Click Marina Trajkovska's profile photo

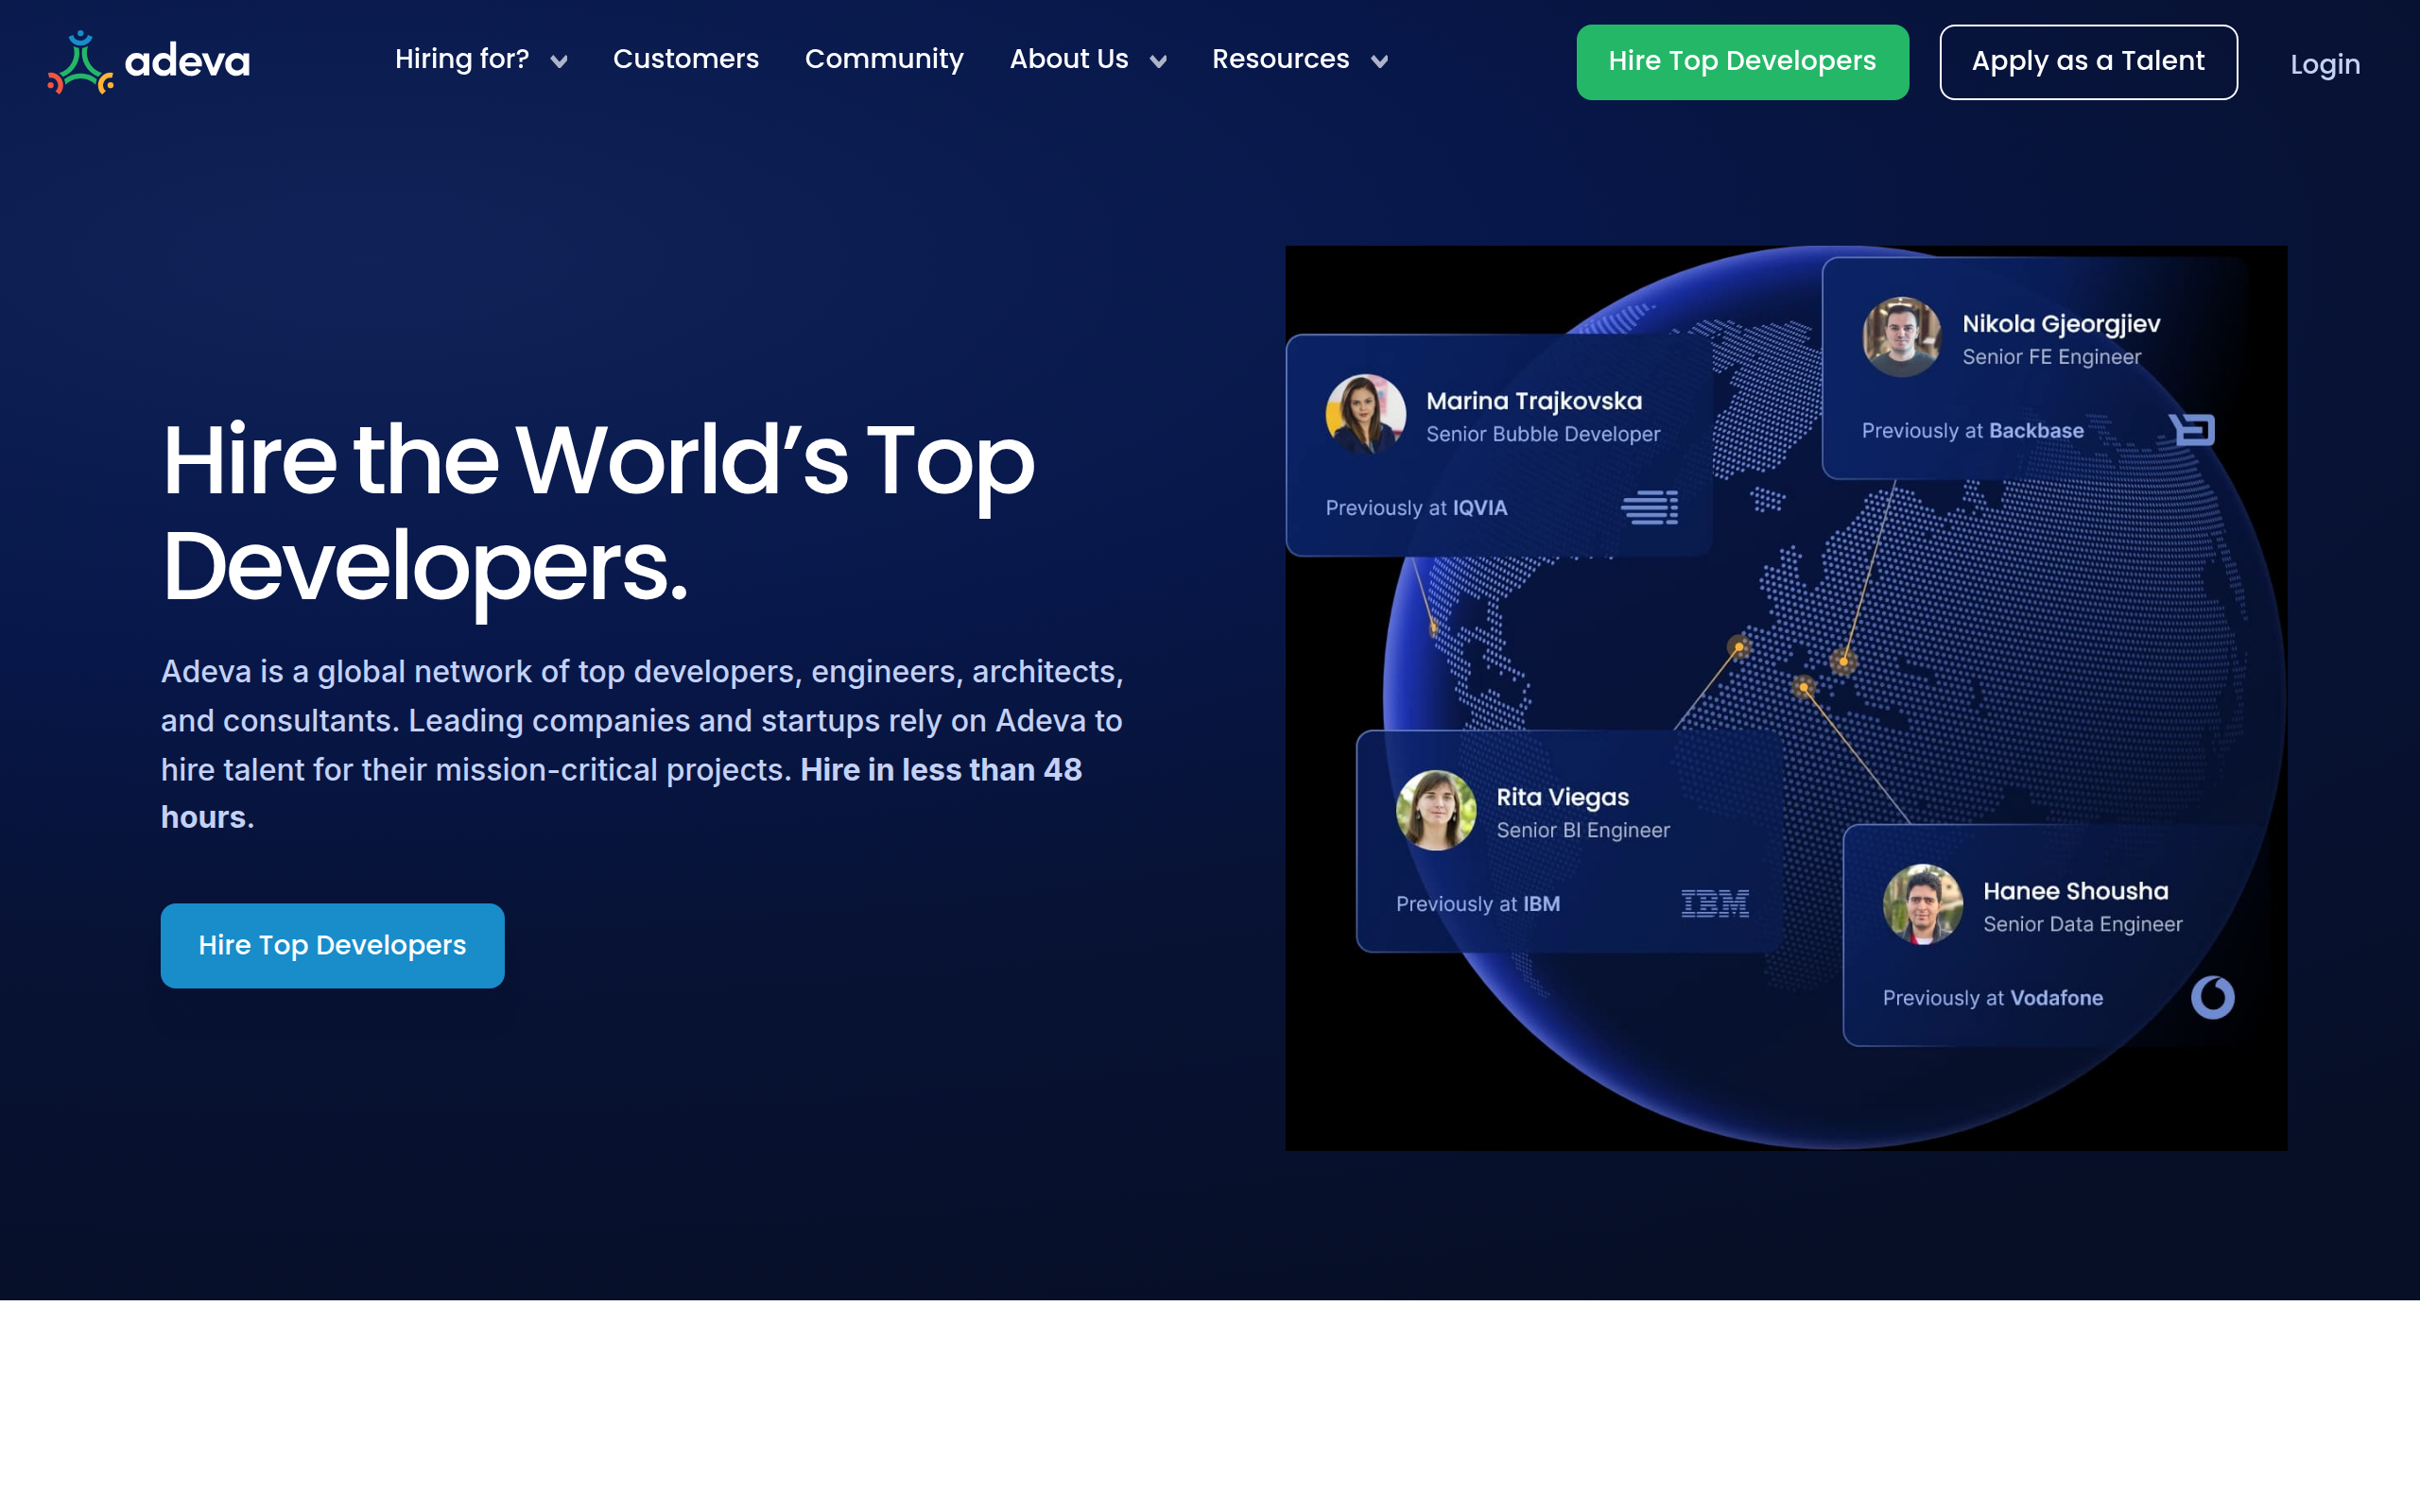(x=1365, y=415)
